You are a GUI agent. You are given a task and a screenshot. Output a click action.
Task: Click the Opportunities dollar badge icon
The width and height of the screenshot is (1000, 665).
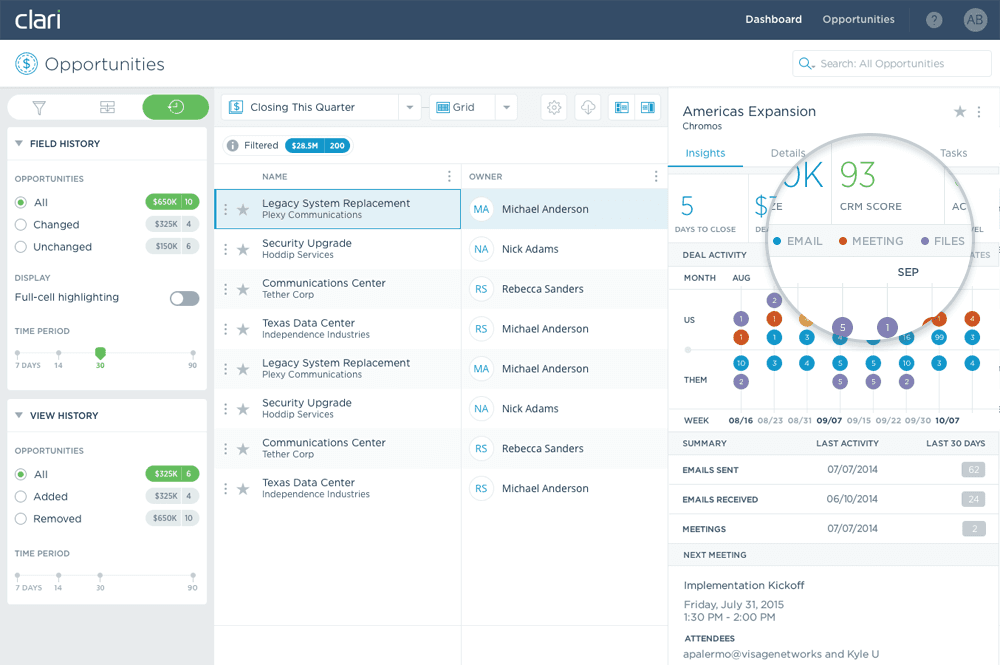[x=28, y=64]
